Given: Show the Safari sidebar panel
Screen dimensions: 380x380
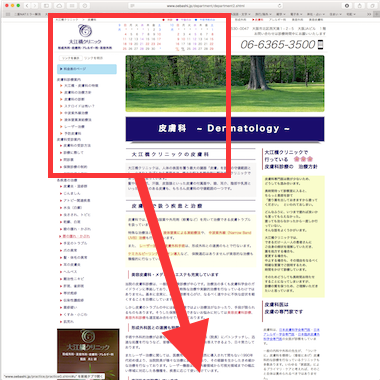Looking at the screenshot, I should tap(47, 6).
